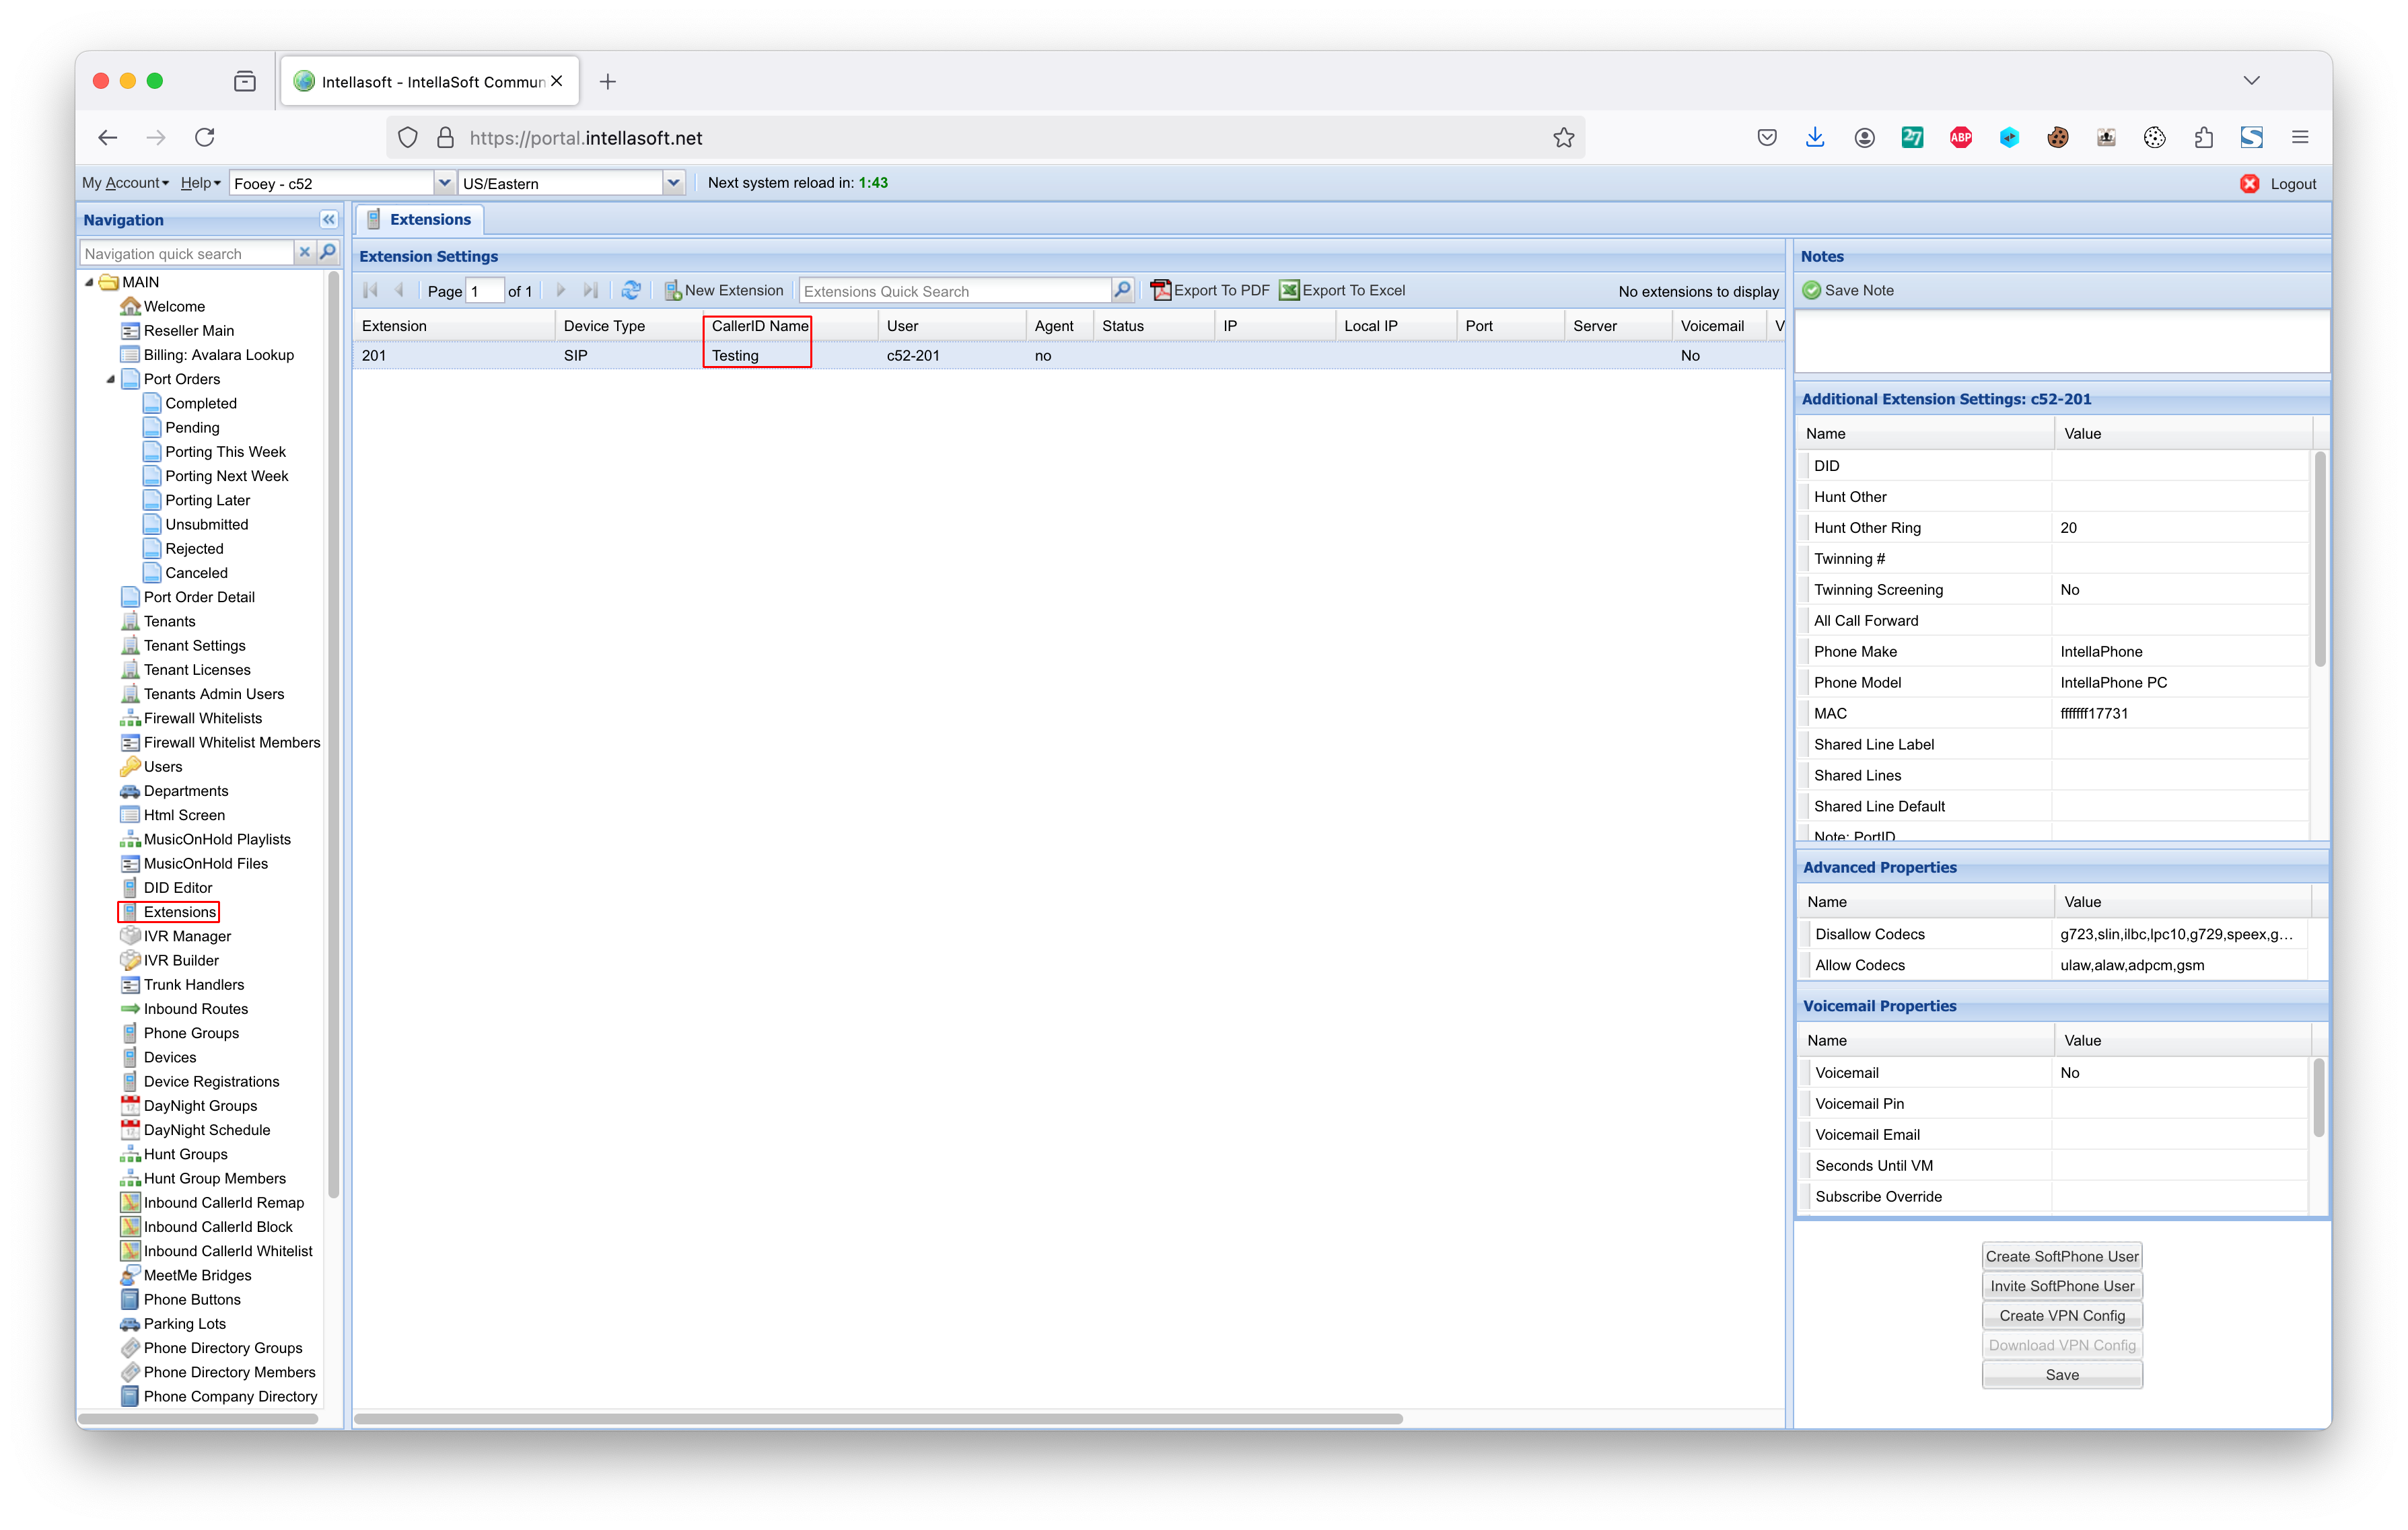The width and height of the screenshot is (2408, 1530).
Task: Open Hunt Groups in navigation
Action: pyautogui.click(x=185, y=1154)
